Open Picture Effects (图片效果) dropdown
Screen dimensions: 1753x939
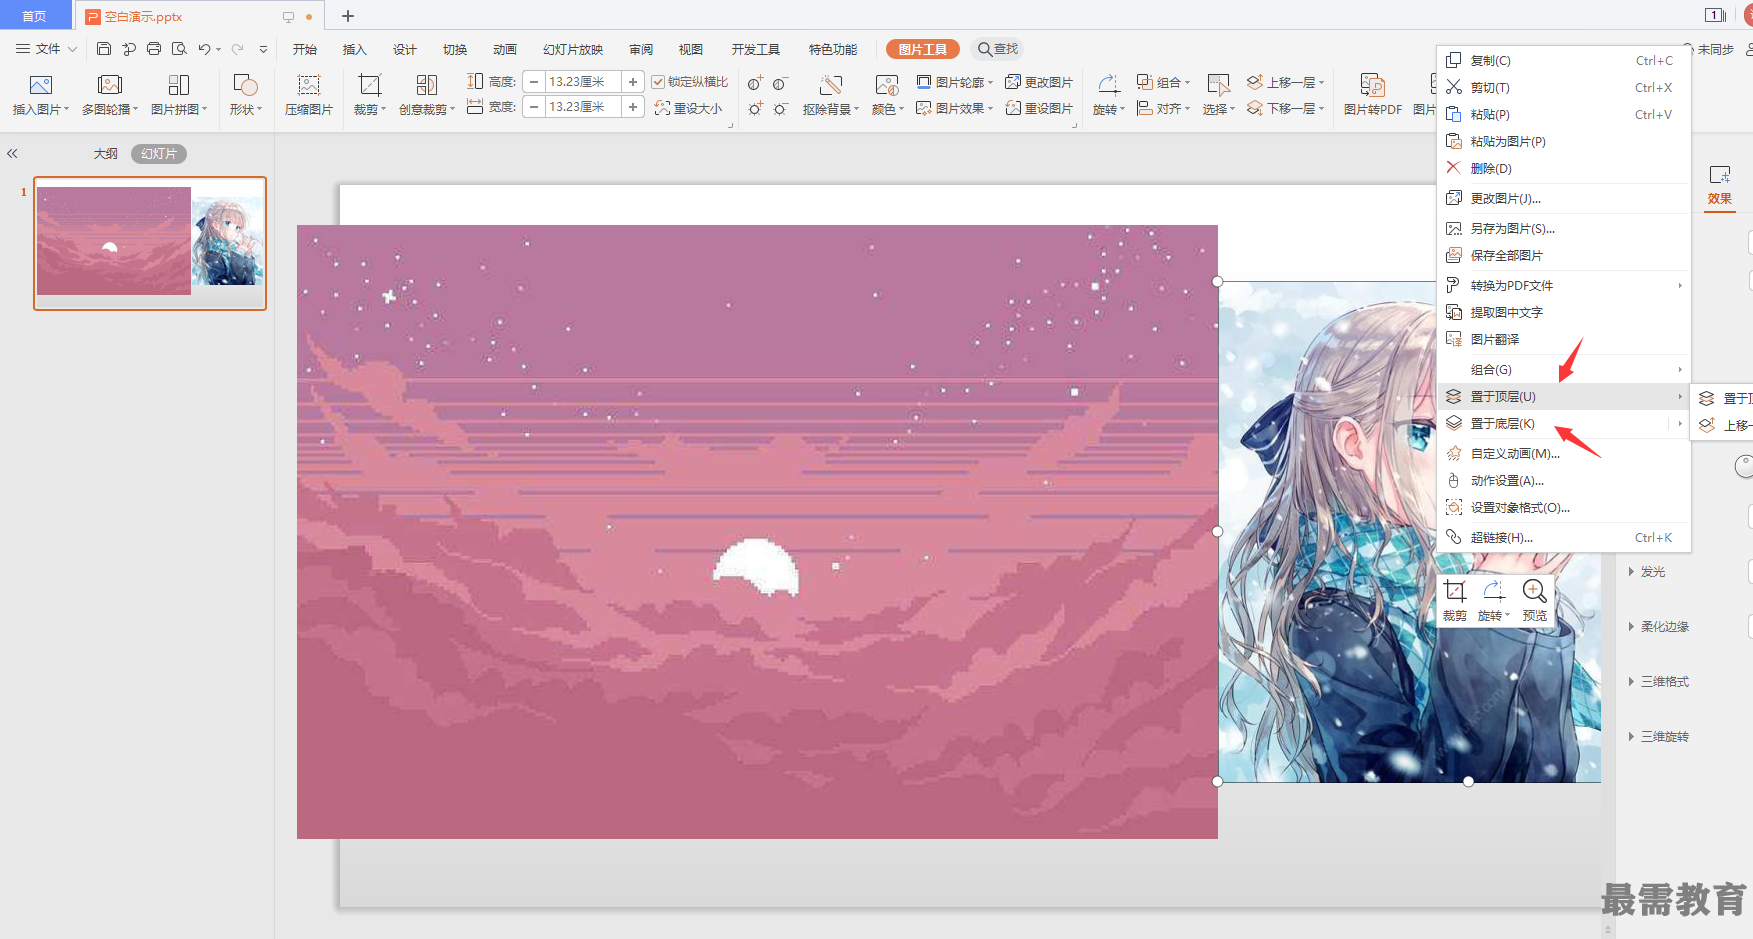pyautogui.click(x=955, y=108)
